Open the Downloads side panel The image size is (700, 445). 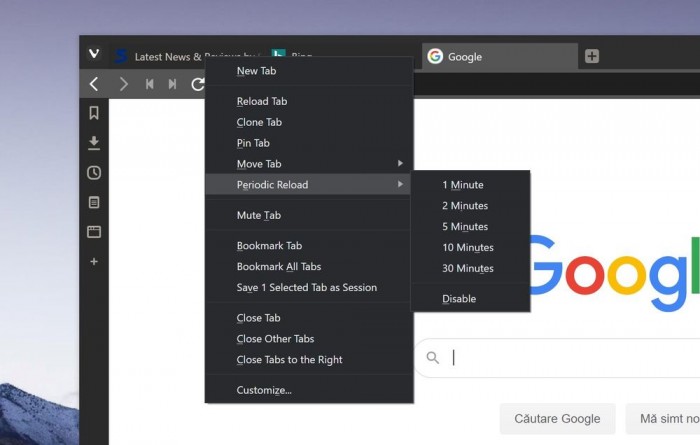pyautogui.click(x=94, y=143)
